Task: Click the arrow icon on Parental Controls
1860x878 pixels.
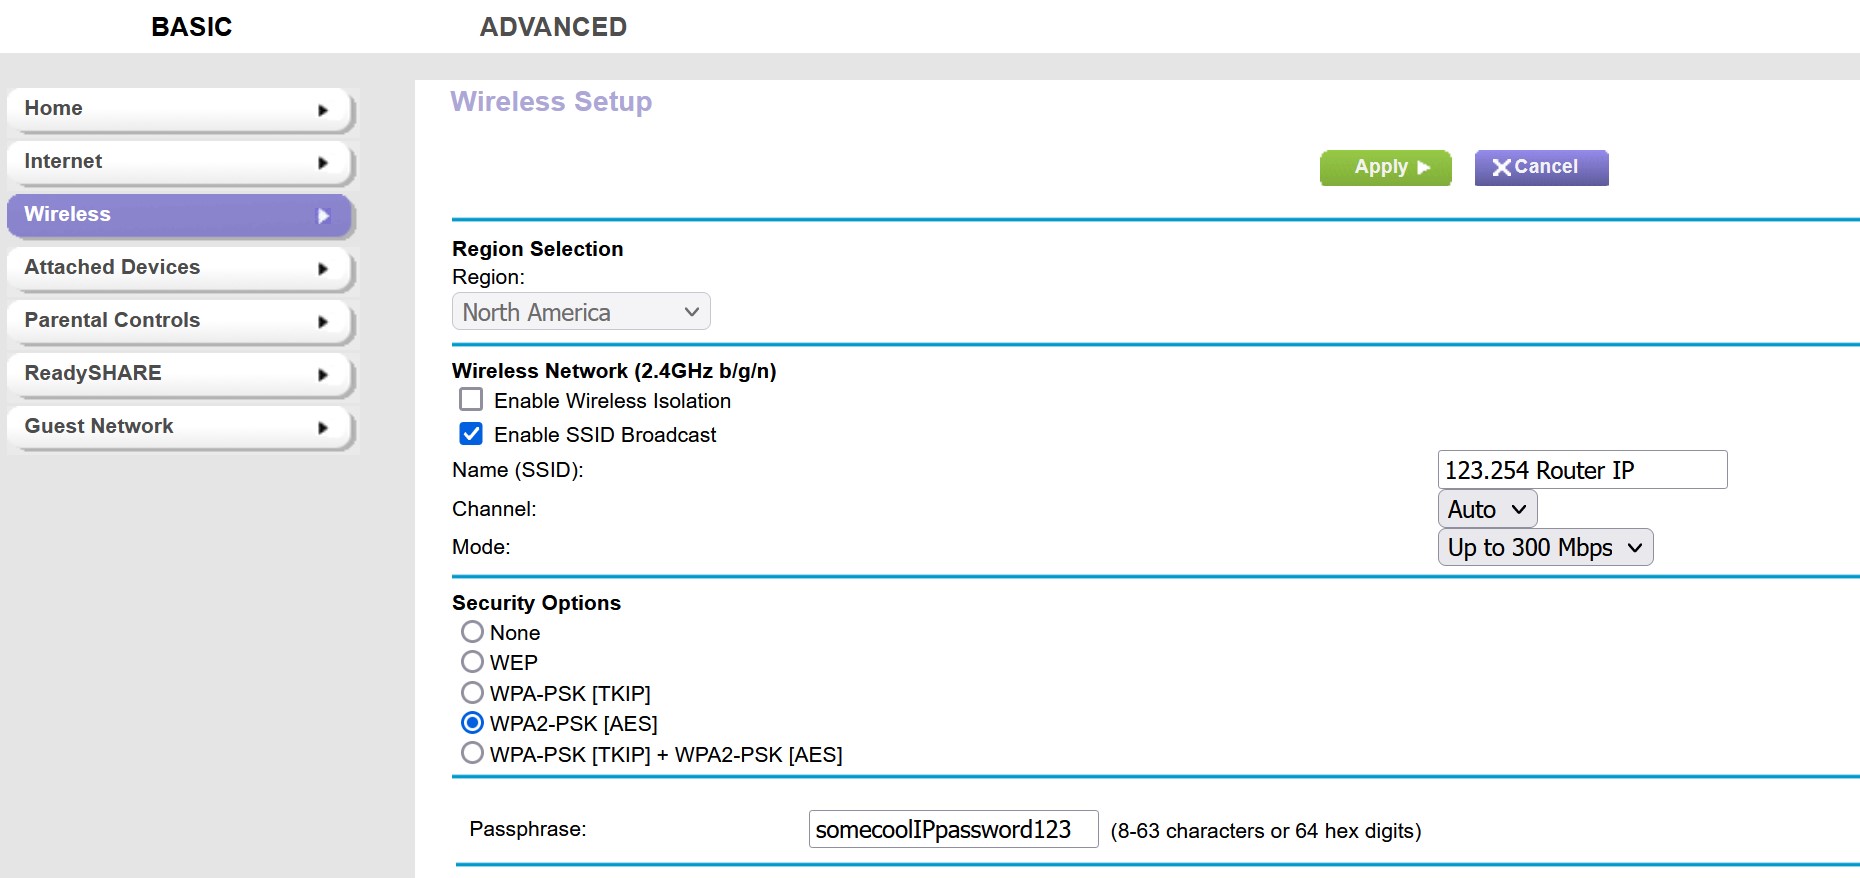Action: [322, 322]
